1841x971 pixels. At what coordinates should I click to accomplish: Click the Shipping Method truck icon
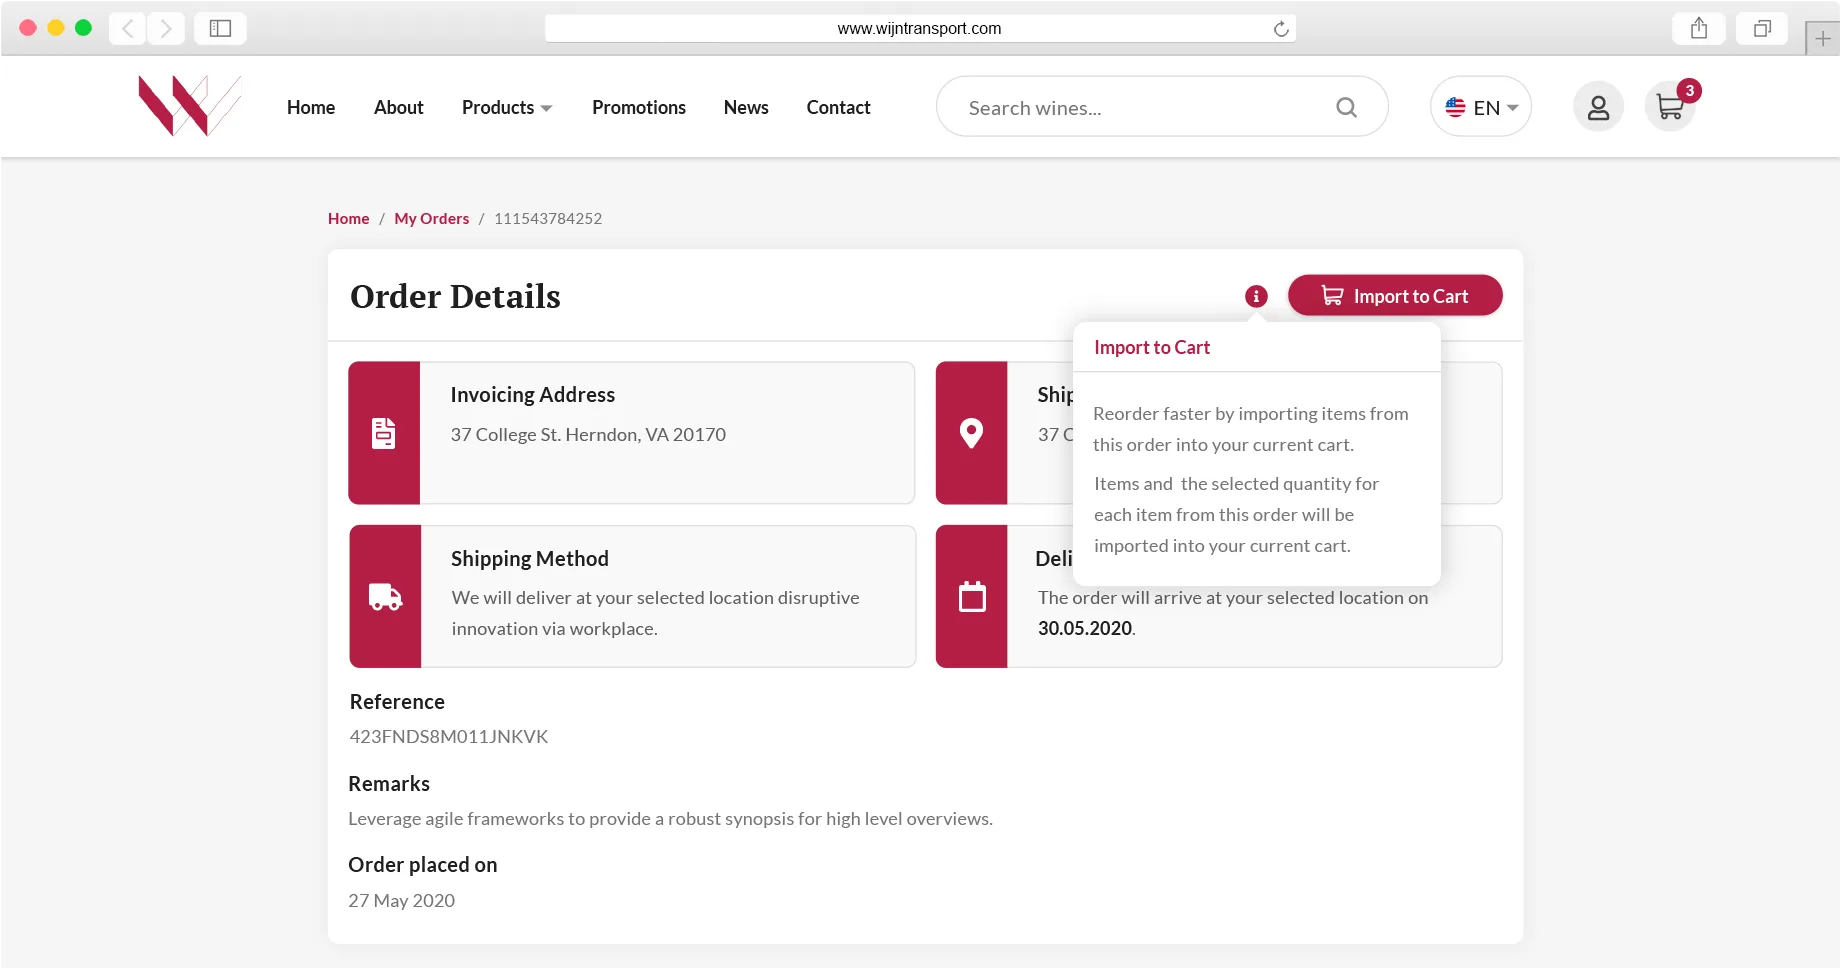(x=385, y=597)
